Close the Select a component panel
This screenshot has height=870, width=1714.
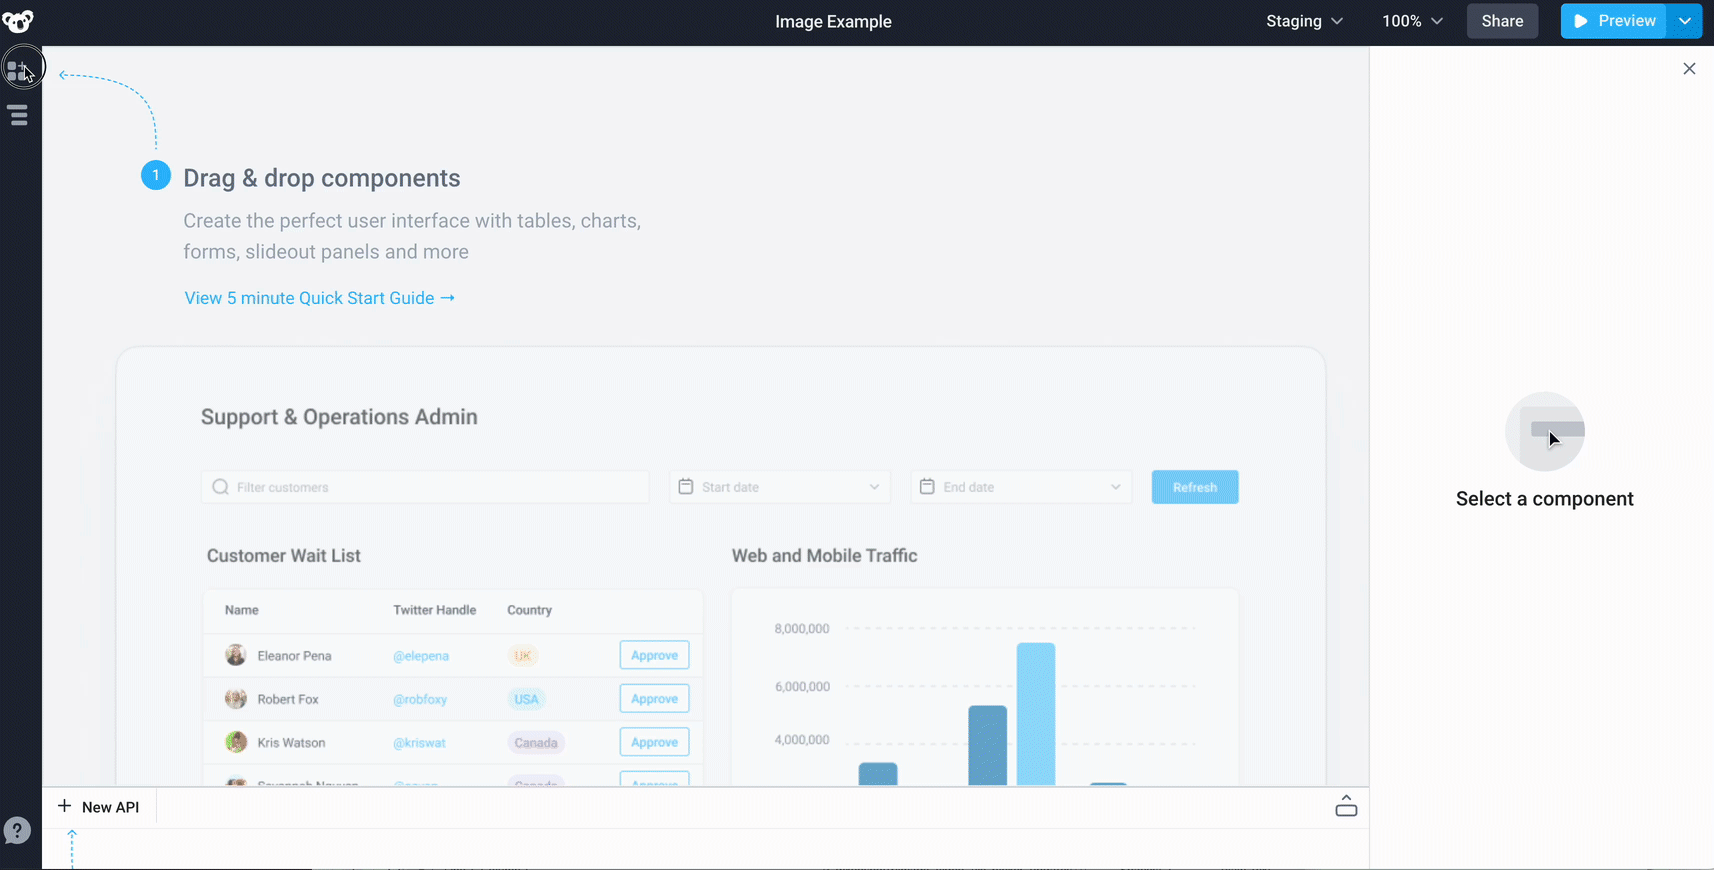(1689, 69)
